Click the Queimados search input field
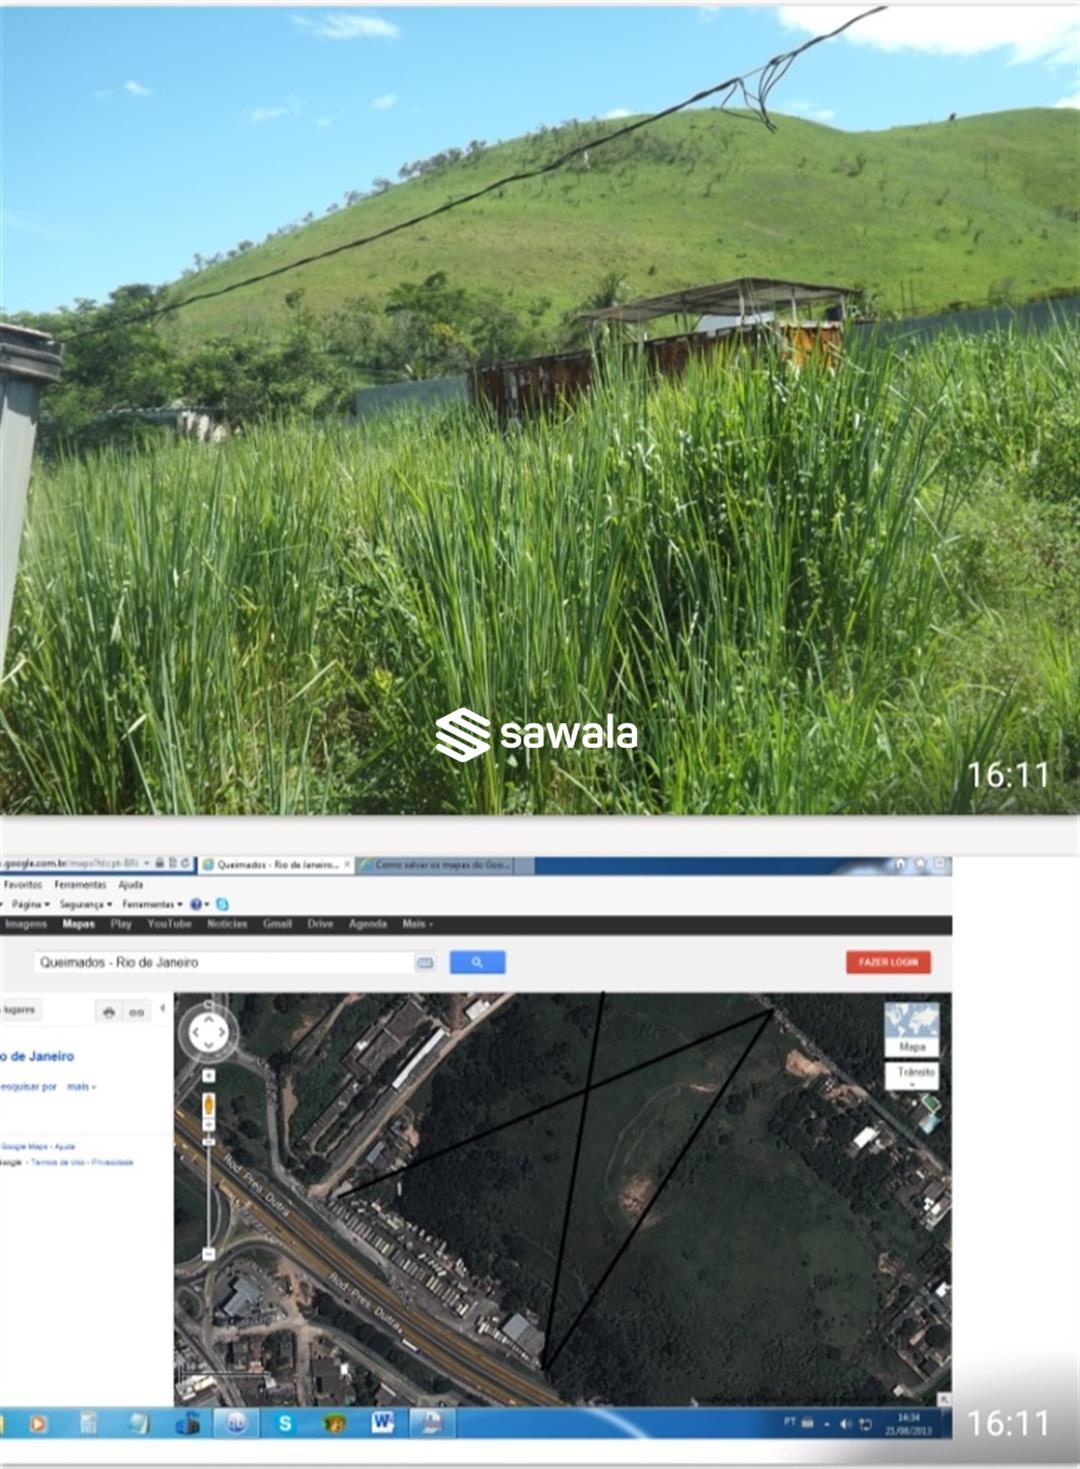This screenshot has height=1469, width=1080. tap(222, 962)
